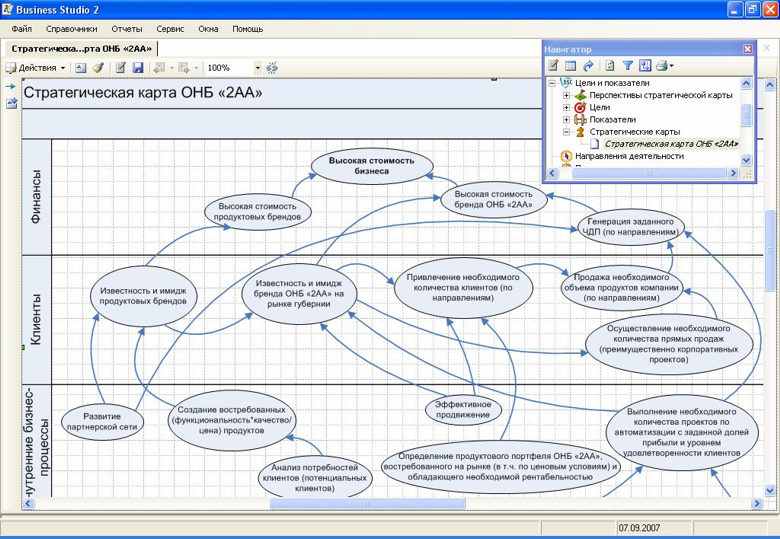The width and height of the screenshot is (780, 539).
Task: Select Высокая стоимость бизнеса goal ellipse
Action: pos(372,166)
